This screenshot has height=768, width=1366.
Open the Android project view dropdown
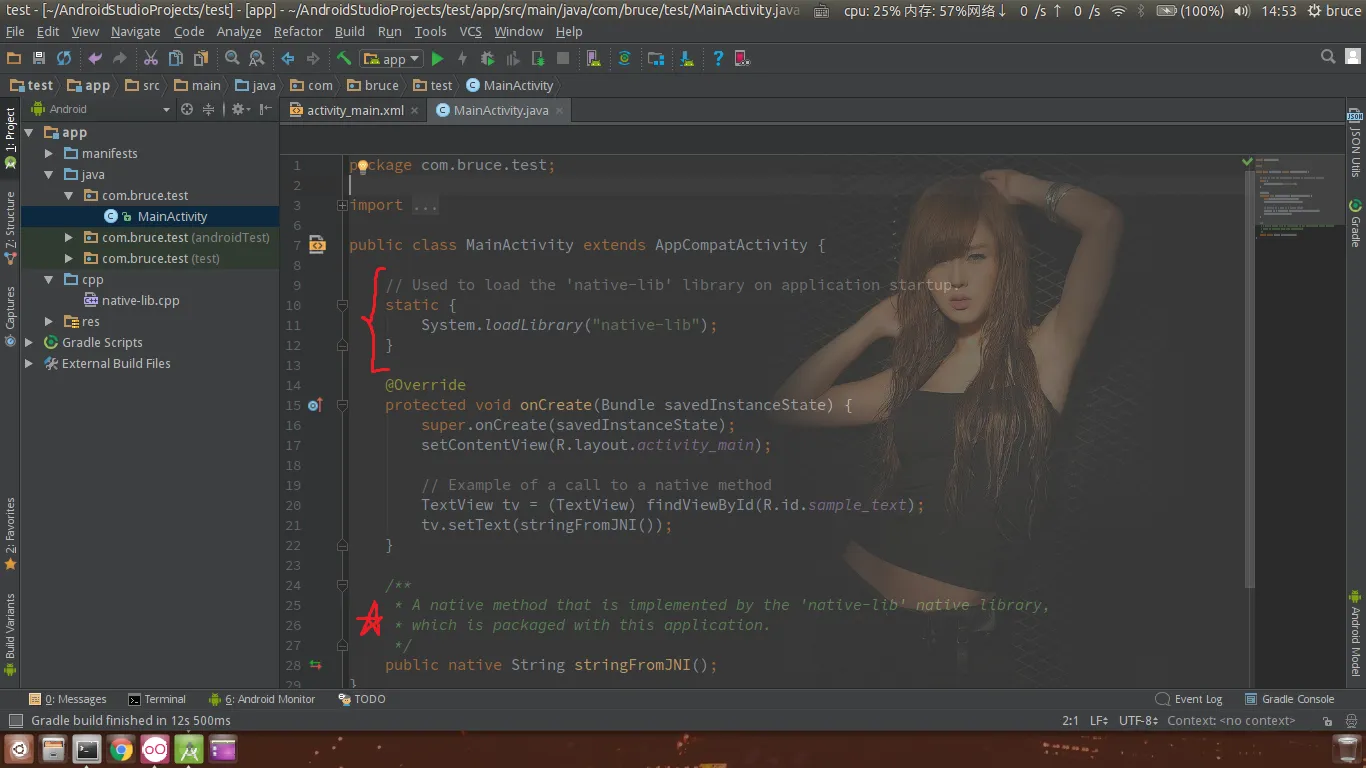101,109
